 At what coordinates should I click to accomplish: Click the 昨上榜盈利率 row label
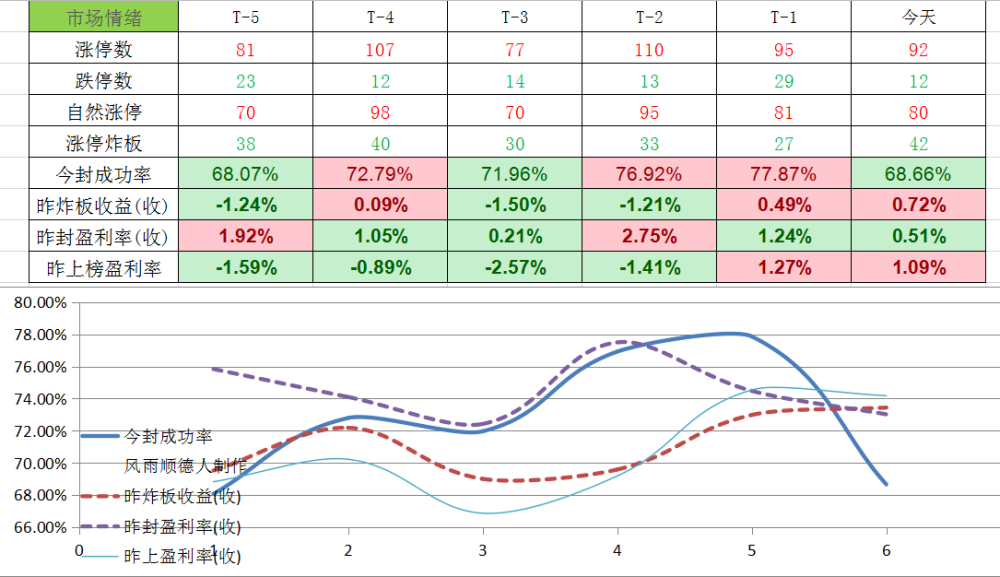pyautogui.click(x=103, y=268)
